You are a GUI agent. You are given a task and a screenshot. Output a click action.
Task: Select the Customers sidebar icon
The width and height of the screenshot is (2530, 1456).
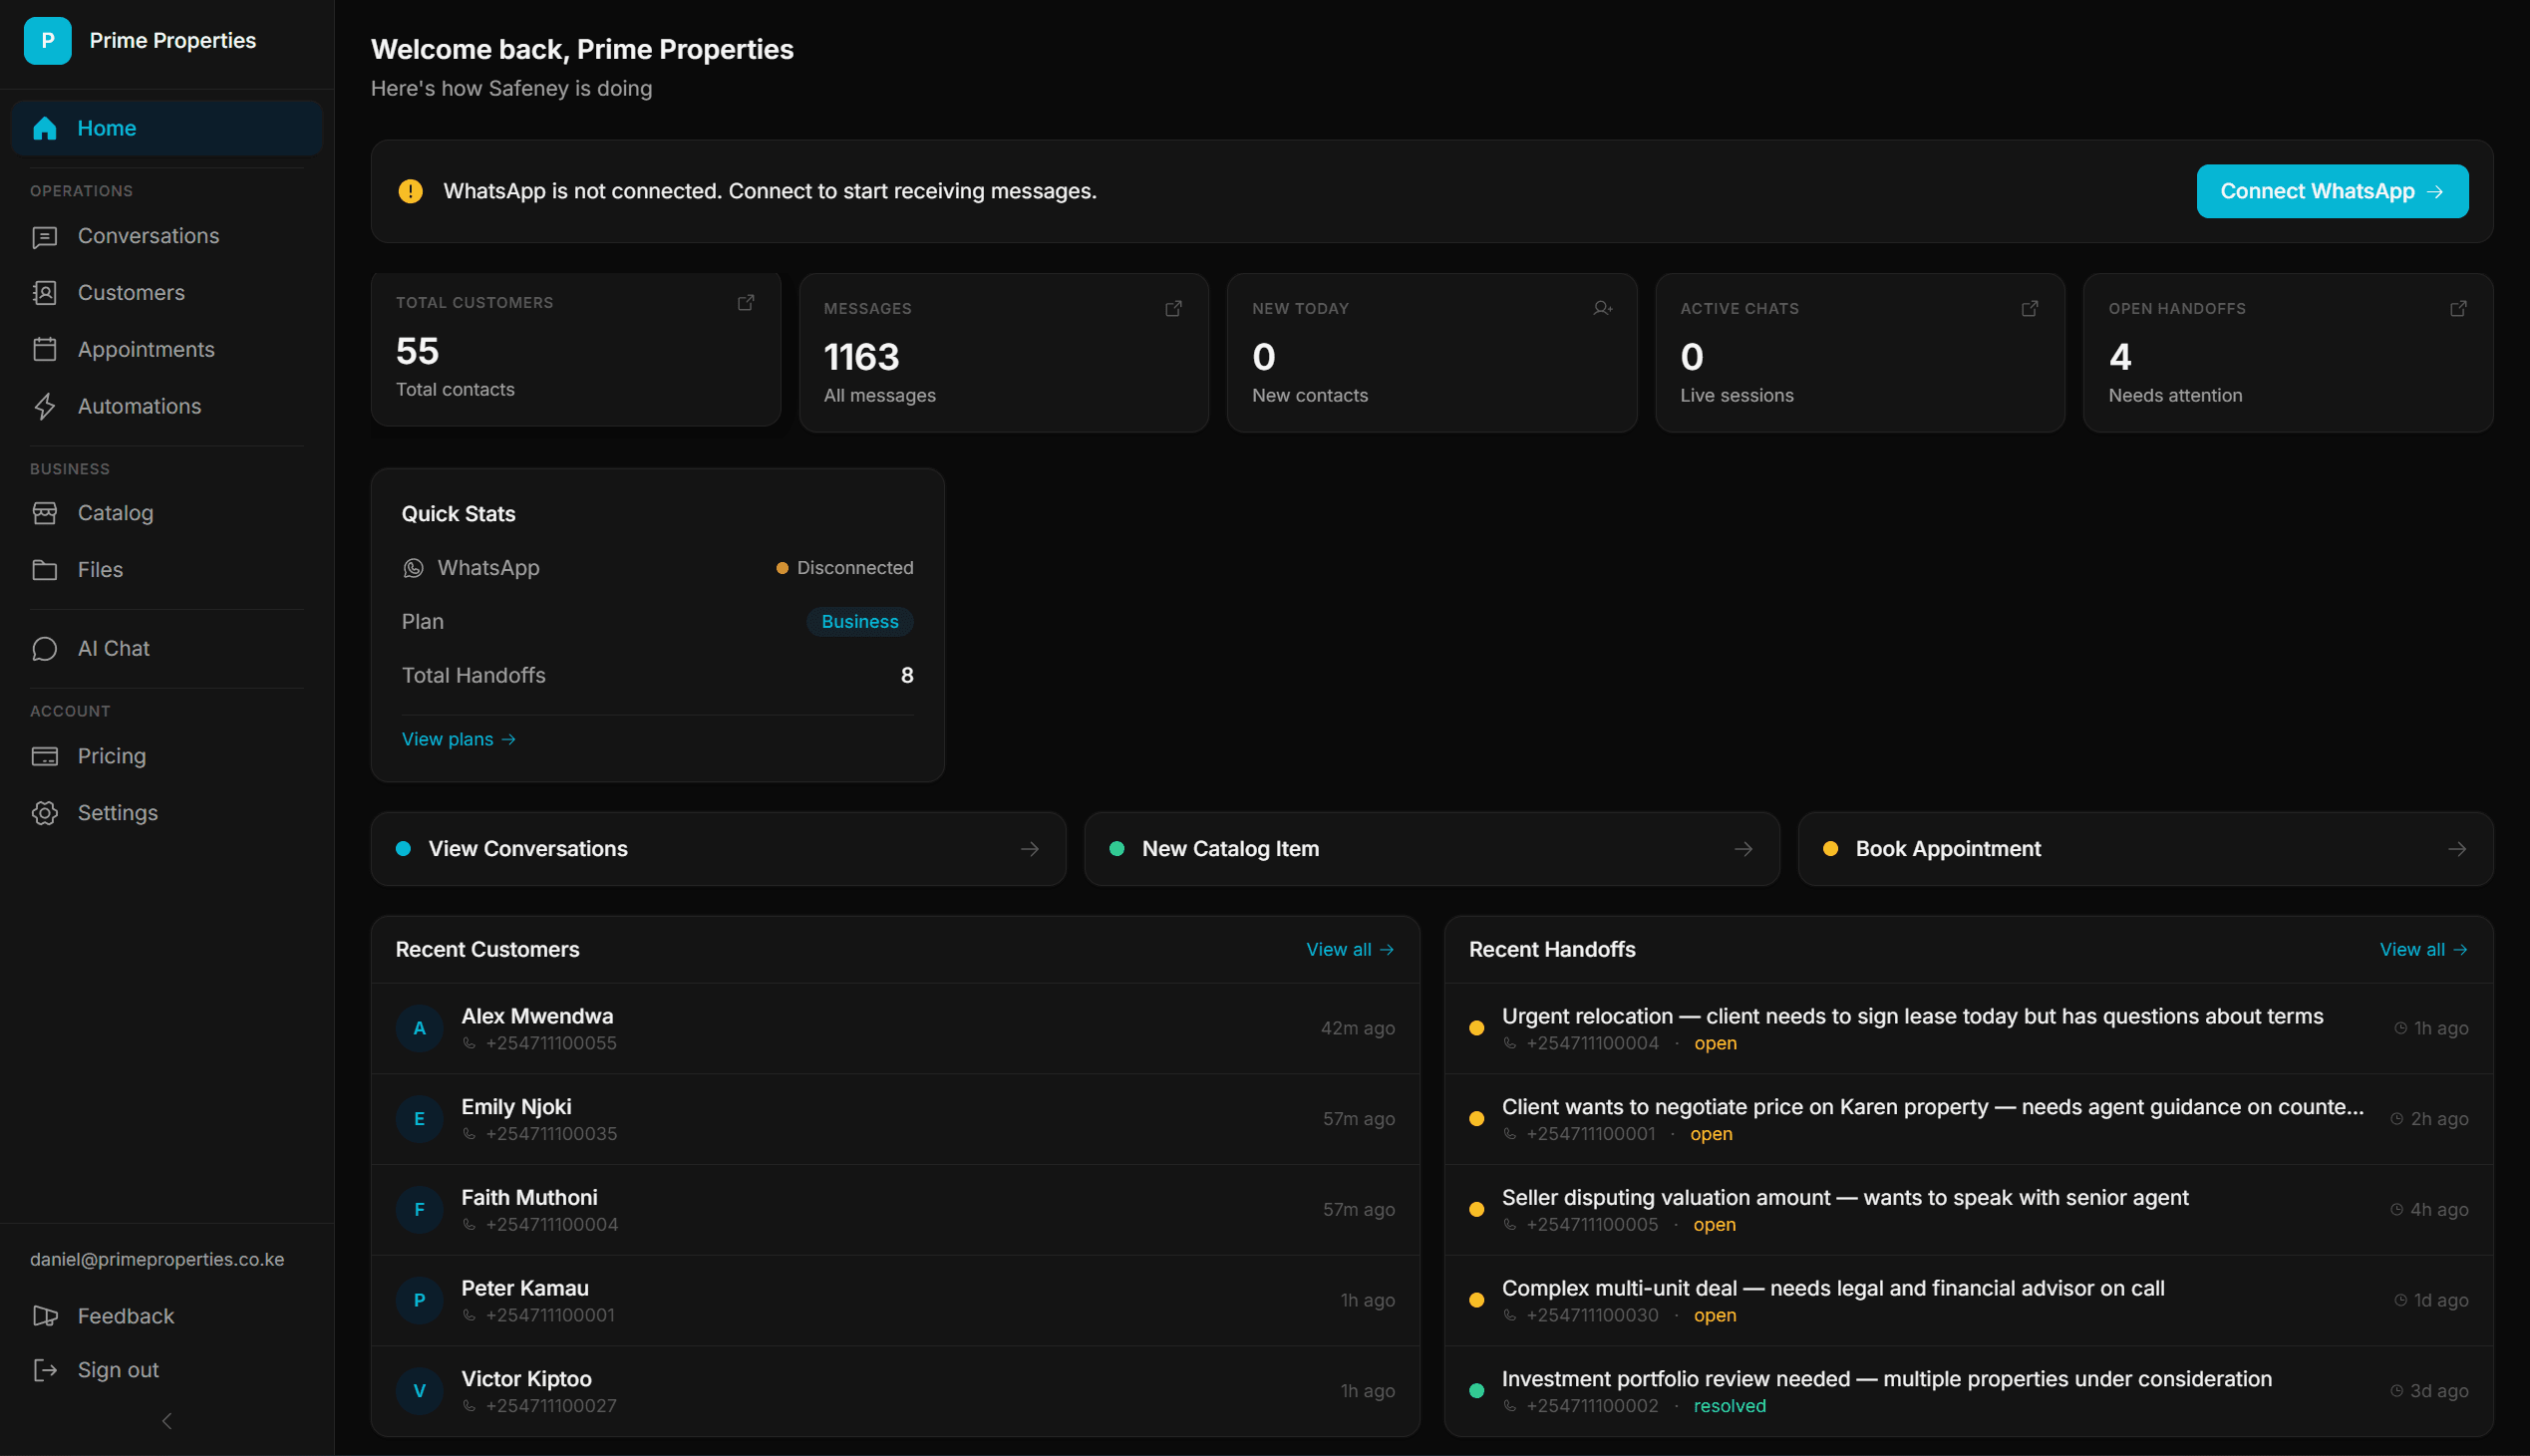pos(45,292)
